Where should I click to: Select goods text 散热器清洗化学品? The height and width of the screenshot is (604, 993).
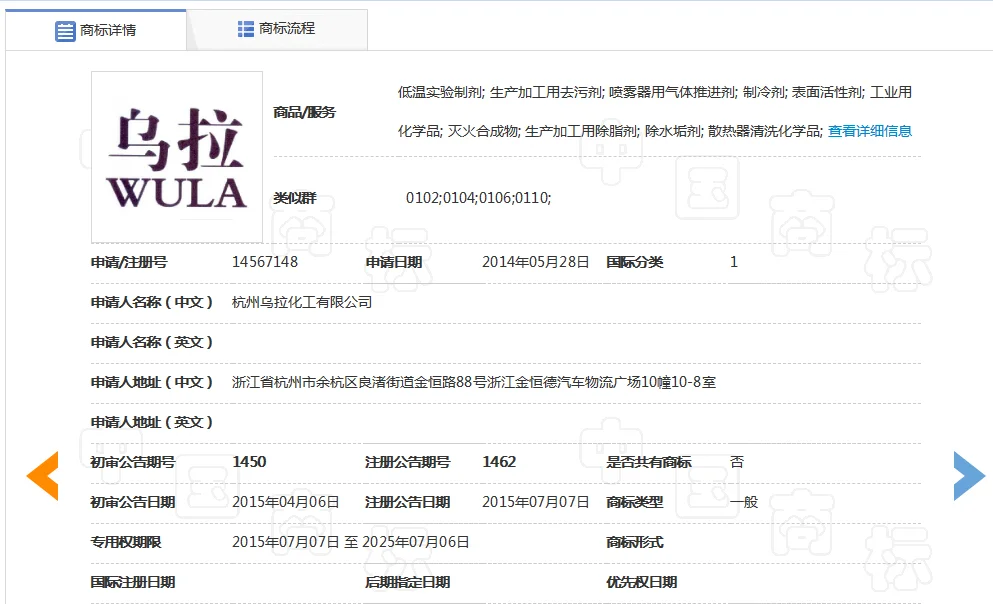tap(764, 131)
